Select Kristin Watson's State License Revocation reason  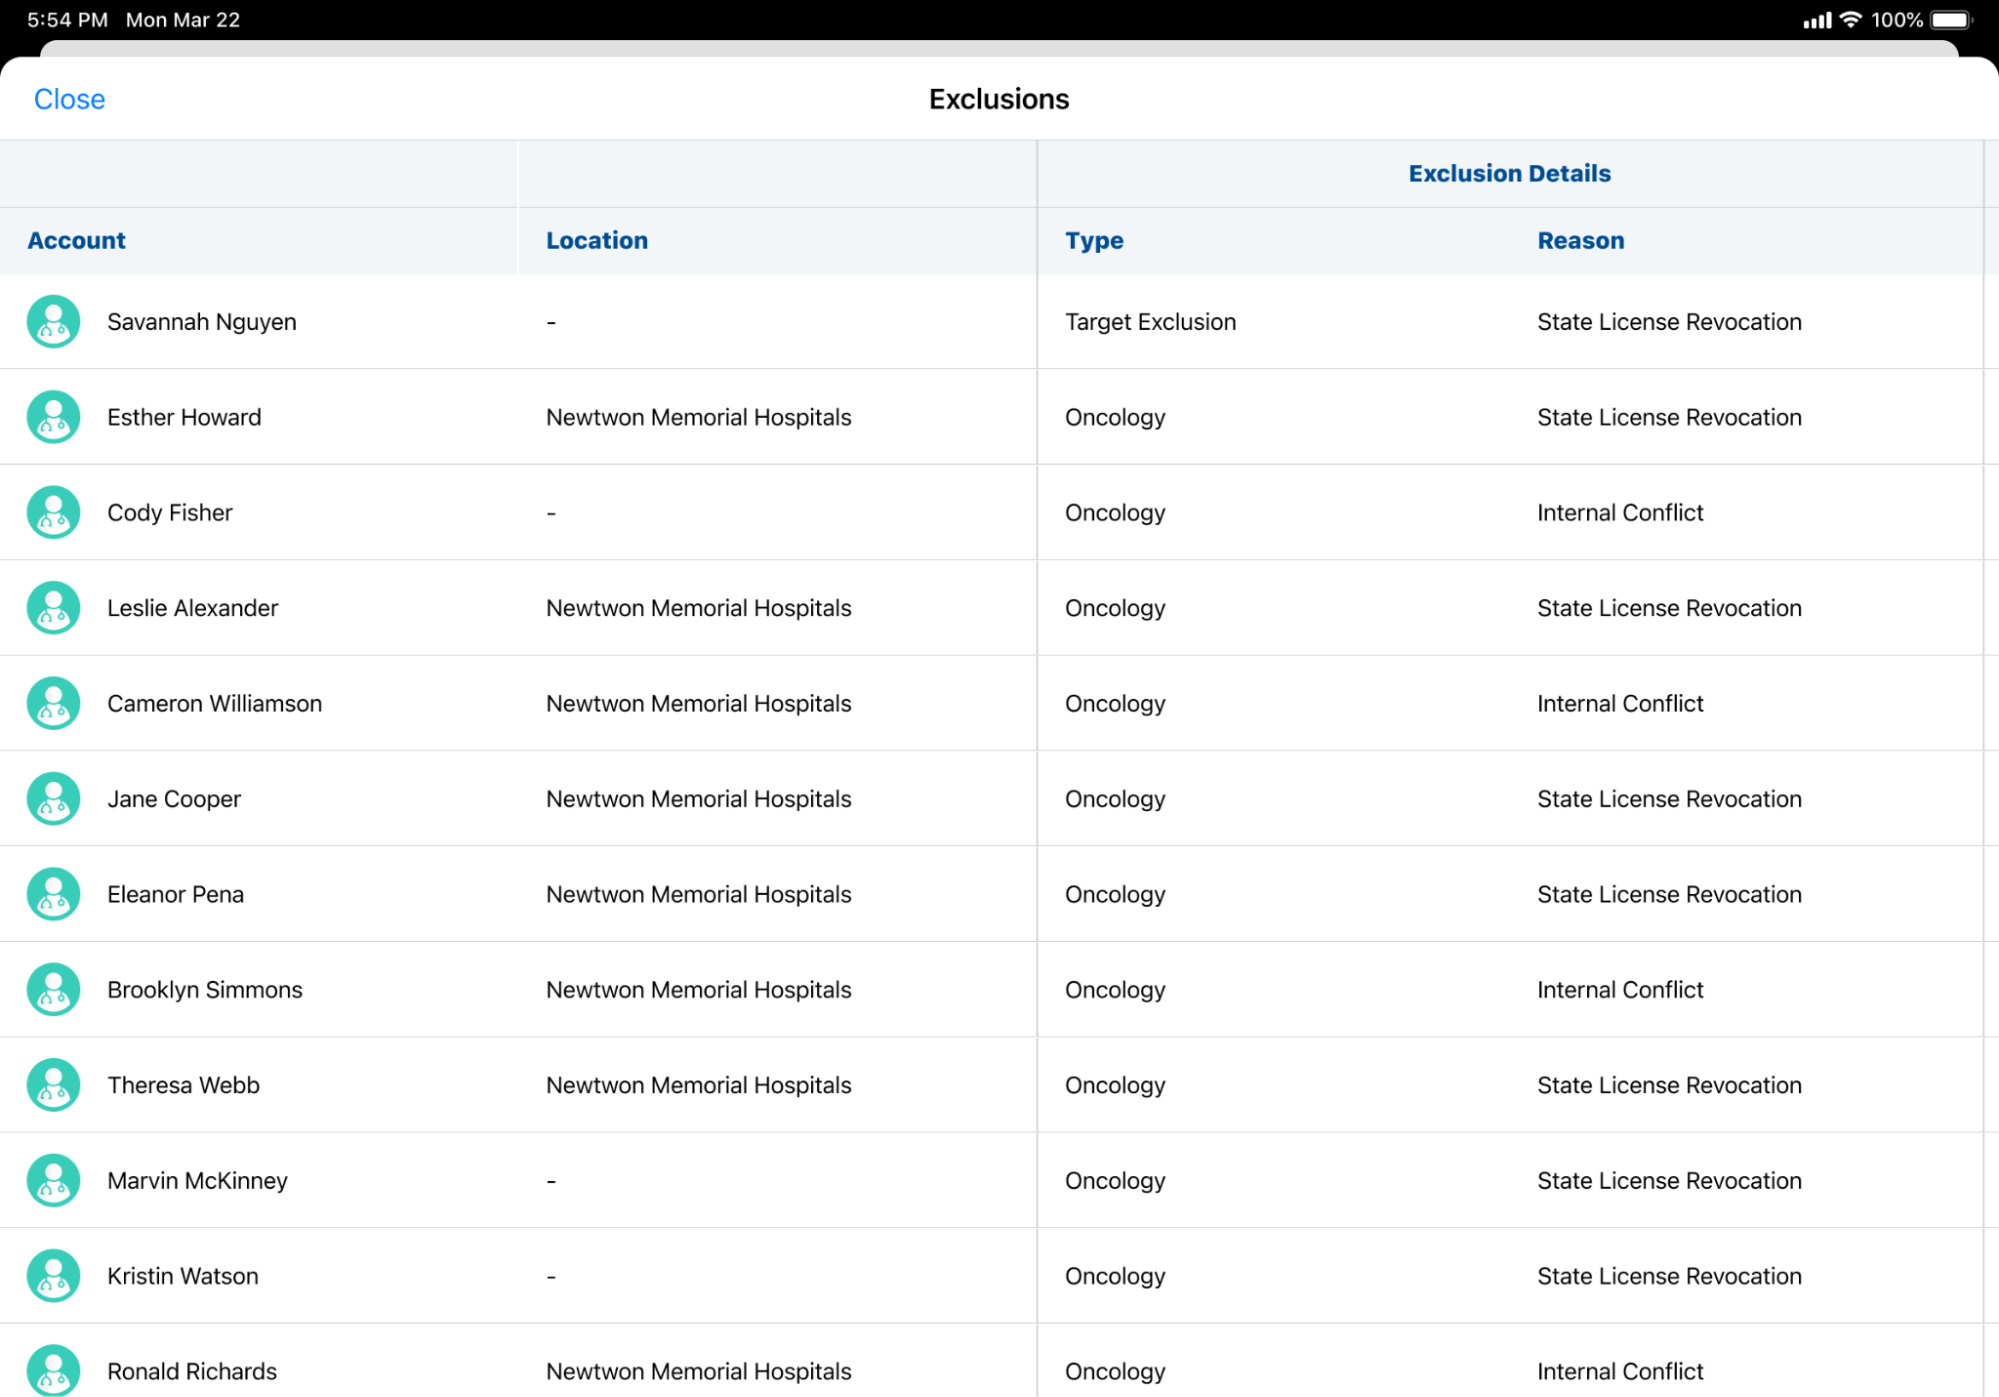pyautogui.click(x=1668, y=1276)
